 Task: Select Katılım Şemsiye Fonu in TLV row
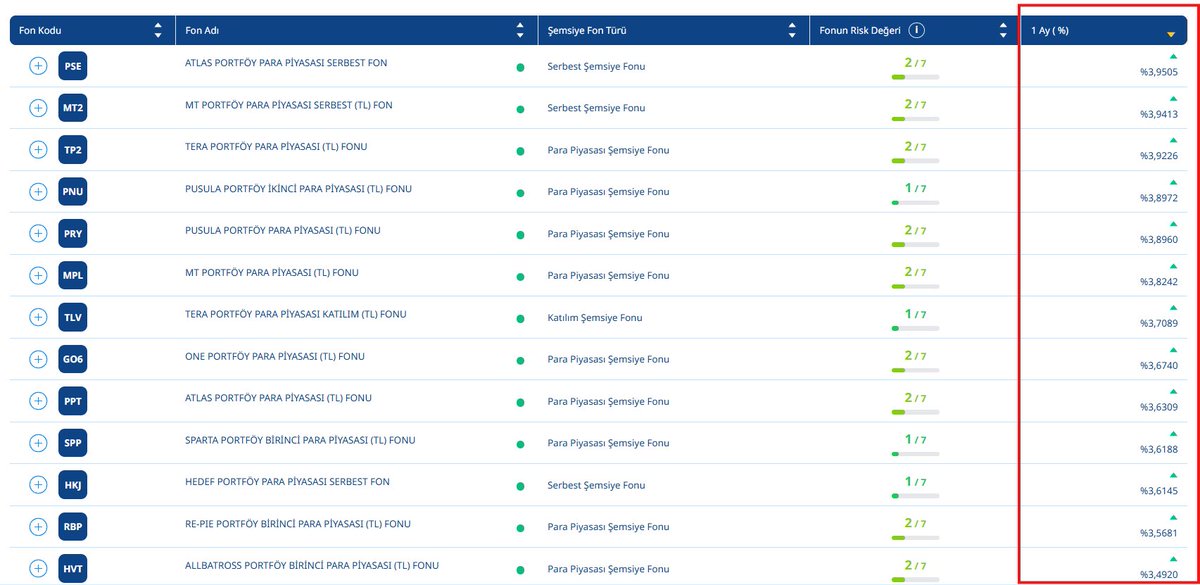point(595,318)
